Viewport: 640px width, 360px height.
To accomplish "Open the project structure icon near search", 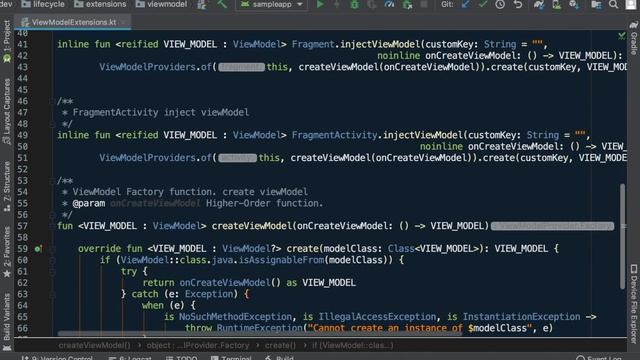I will pos(596,4).
